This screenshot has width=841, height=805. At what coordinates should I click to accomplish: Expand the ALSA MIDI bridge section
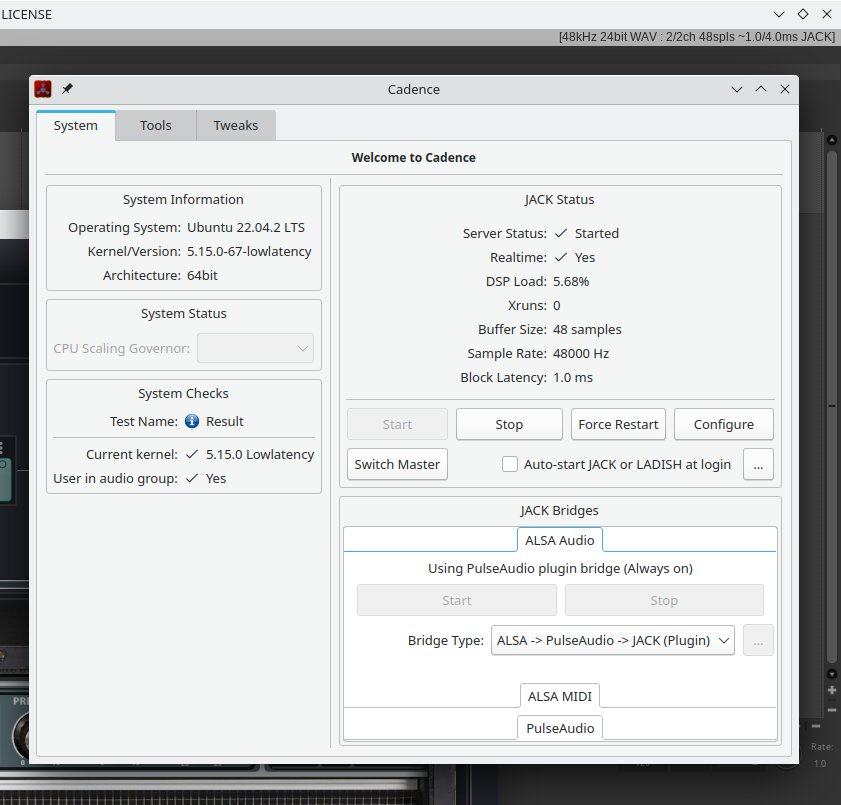click(559, 696)
